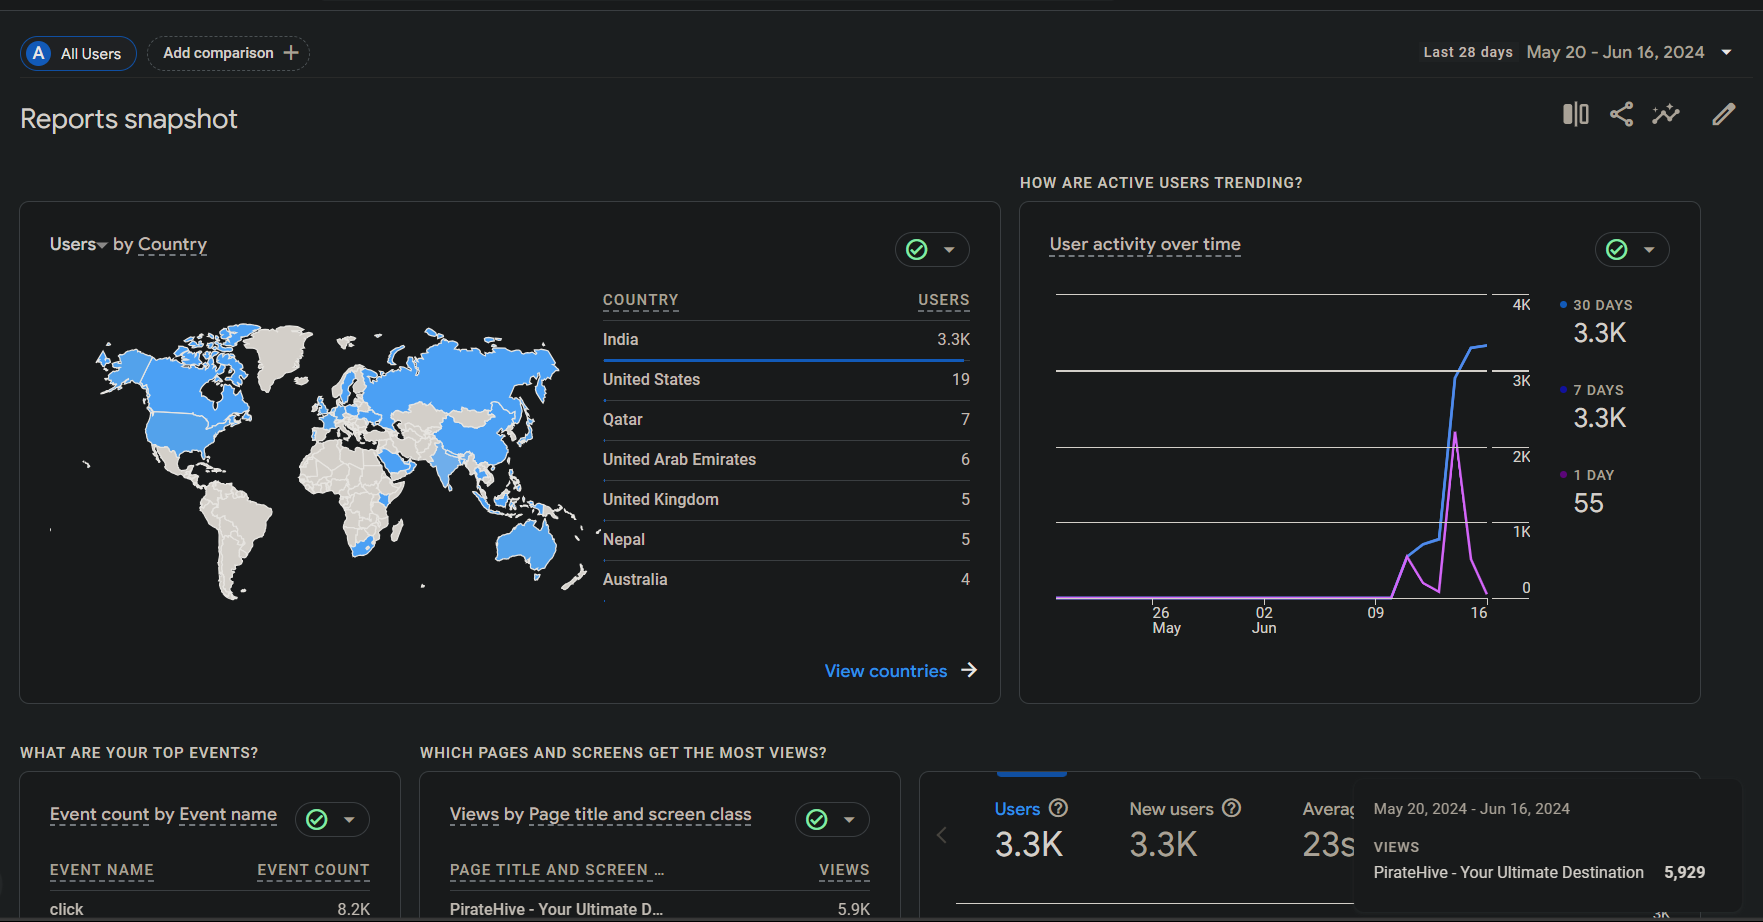Expand Users by Country card options dropdown
Viewport: 1763px width, 922px height.
[x=949, y=250]
